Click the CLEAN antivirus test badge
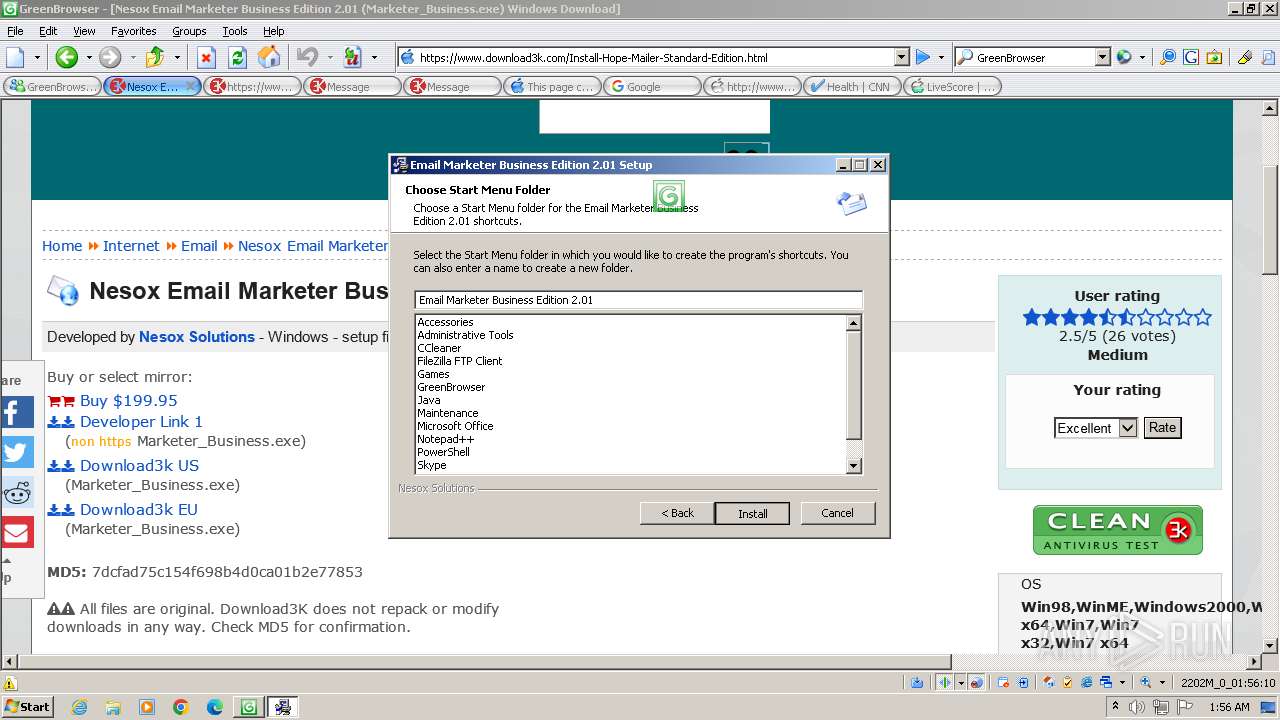Viewport: 1280px width, 720px height. pyautogui.click(x=1117, y=530)
